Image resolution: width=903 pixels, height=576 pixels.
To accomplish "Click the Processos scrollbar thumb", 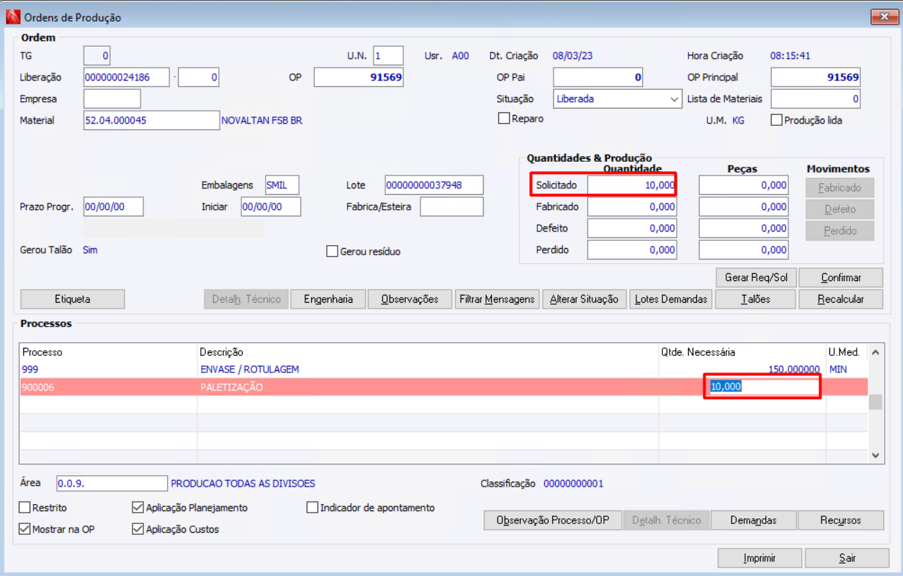I will click(x=875, y=401).
